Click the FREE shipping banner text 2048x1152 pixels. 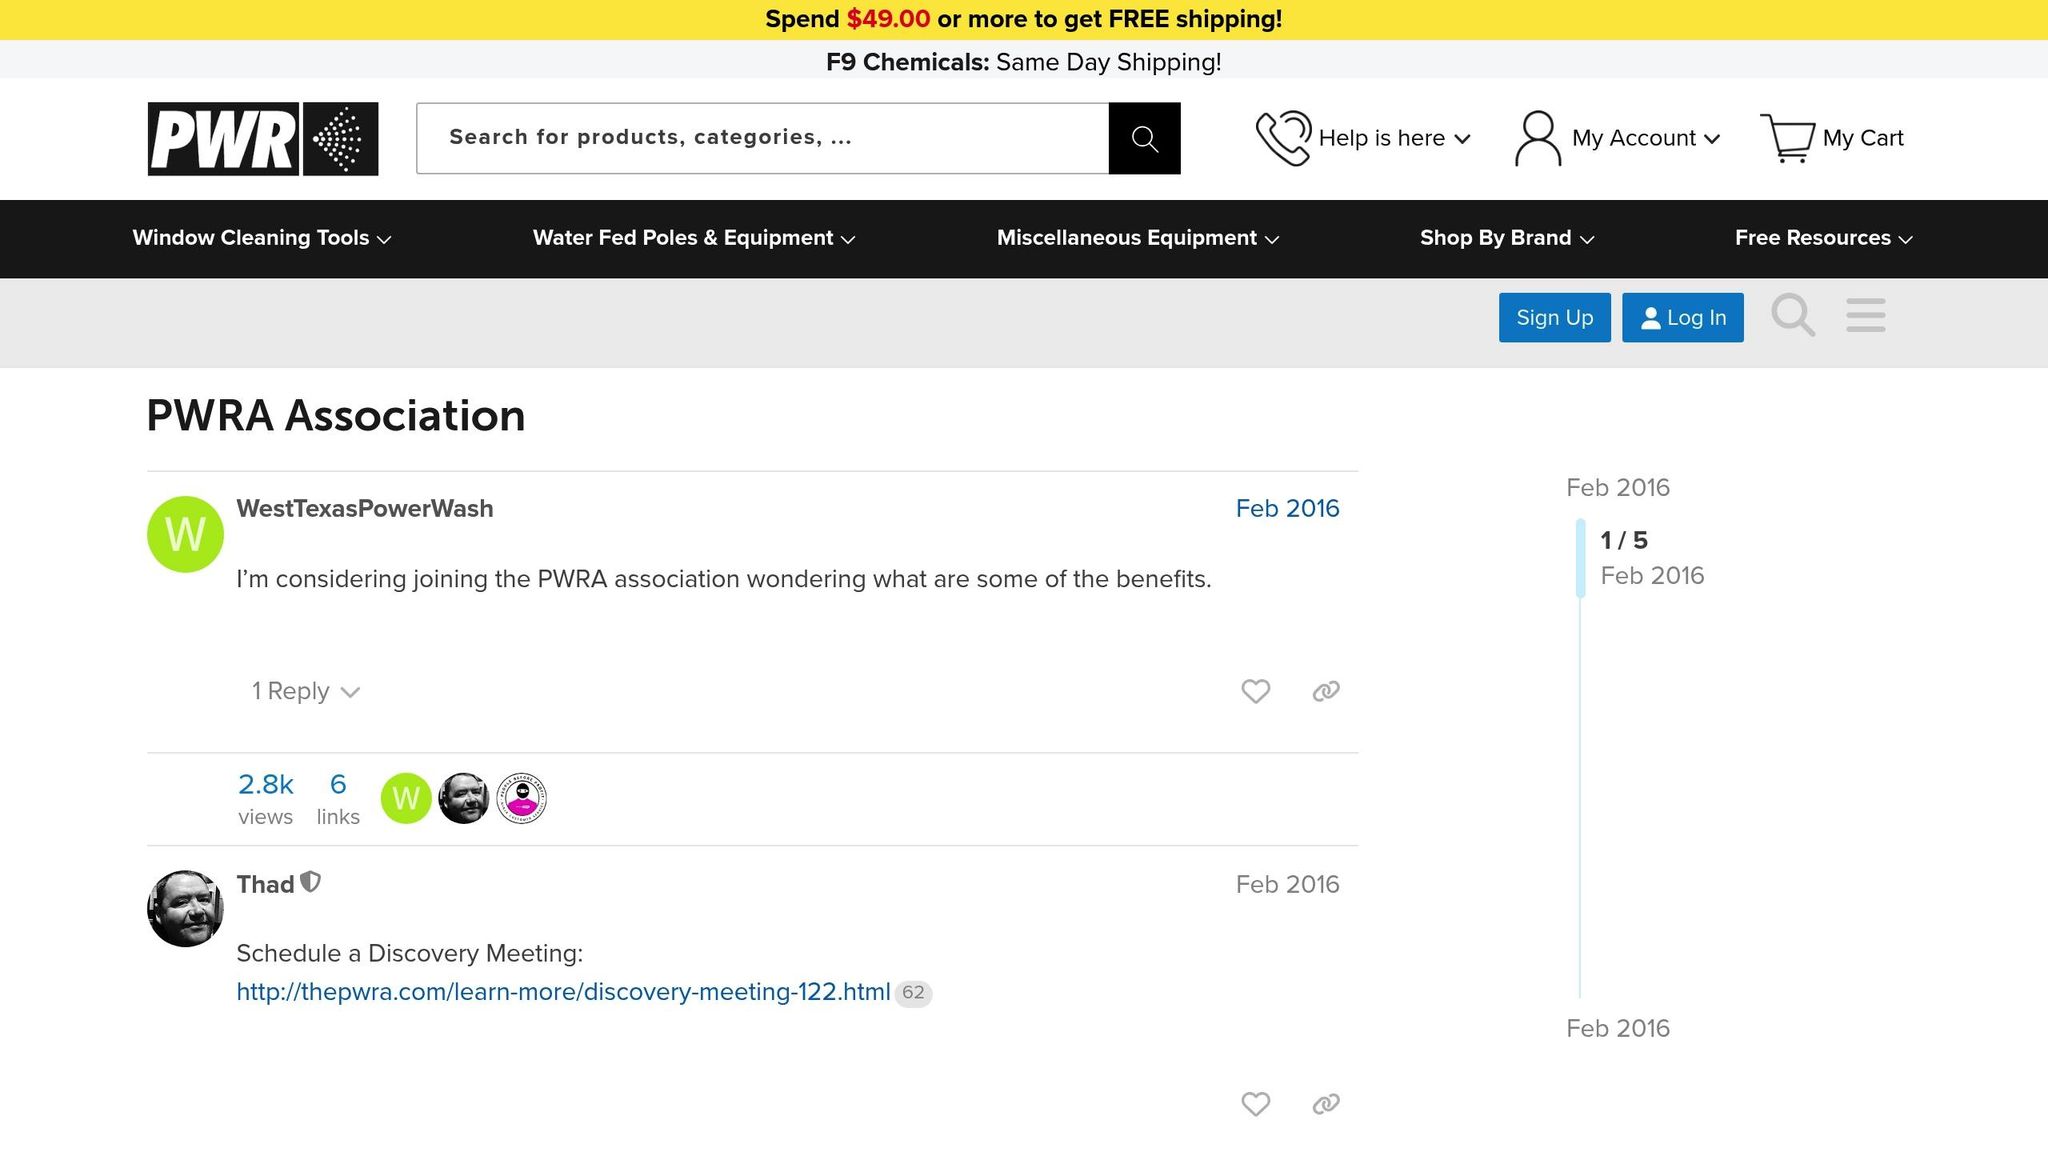(x=1023, y=19)
